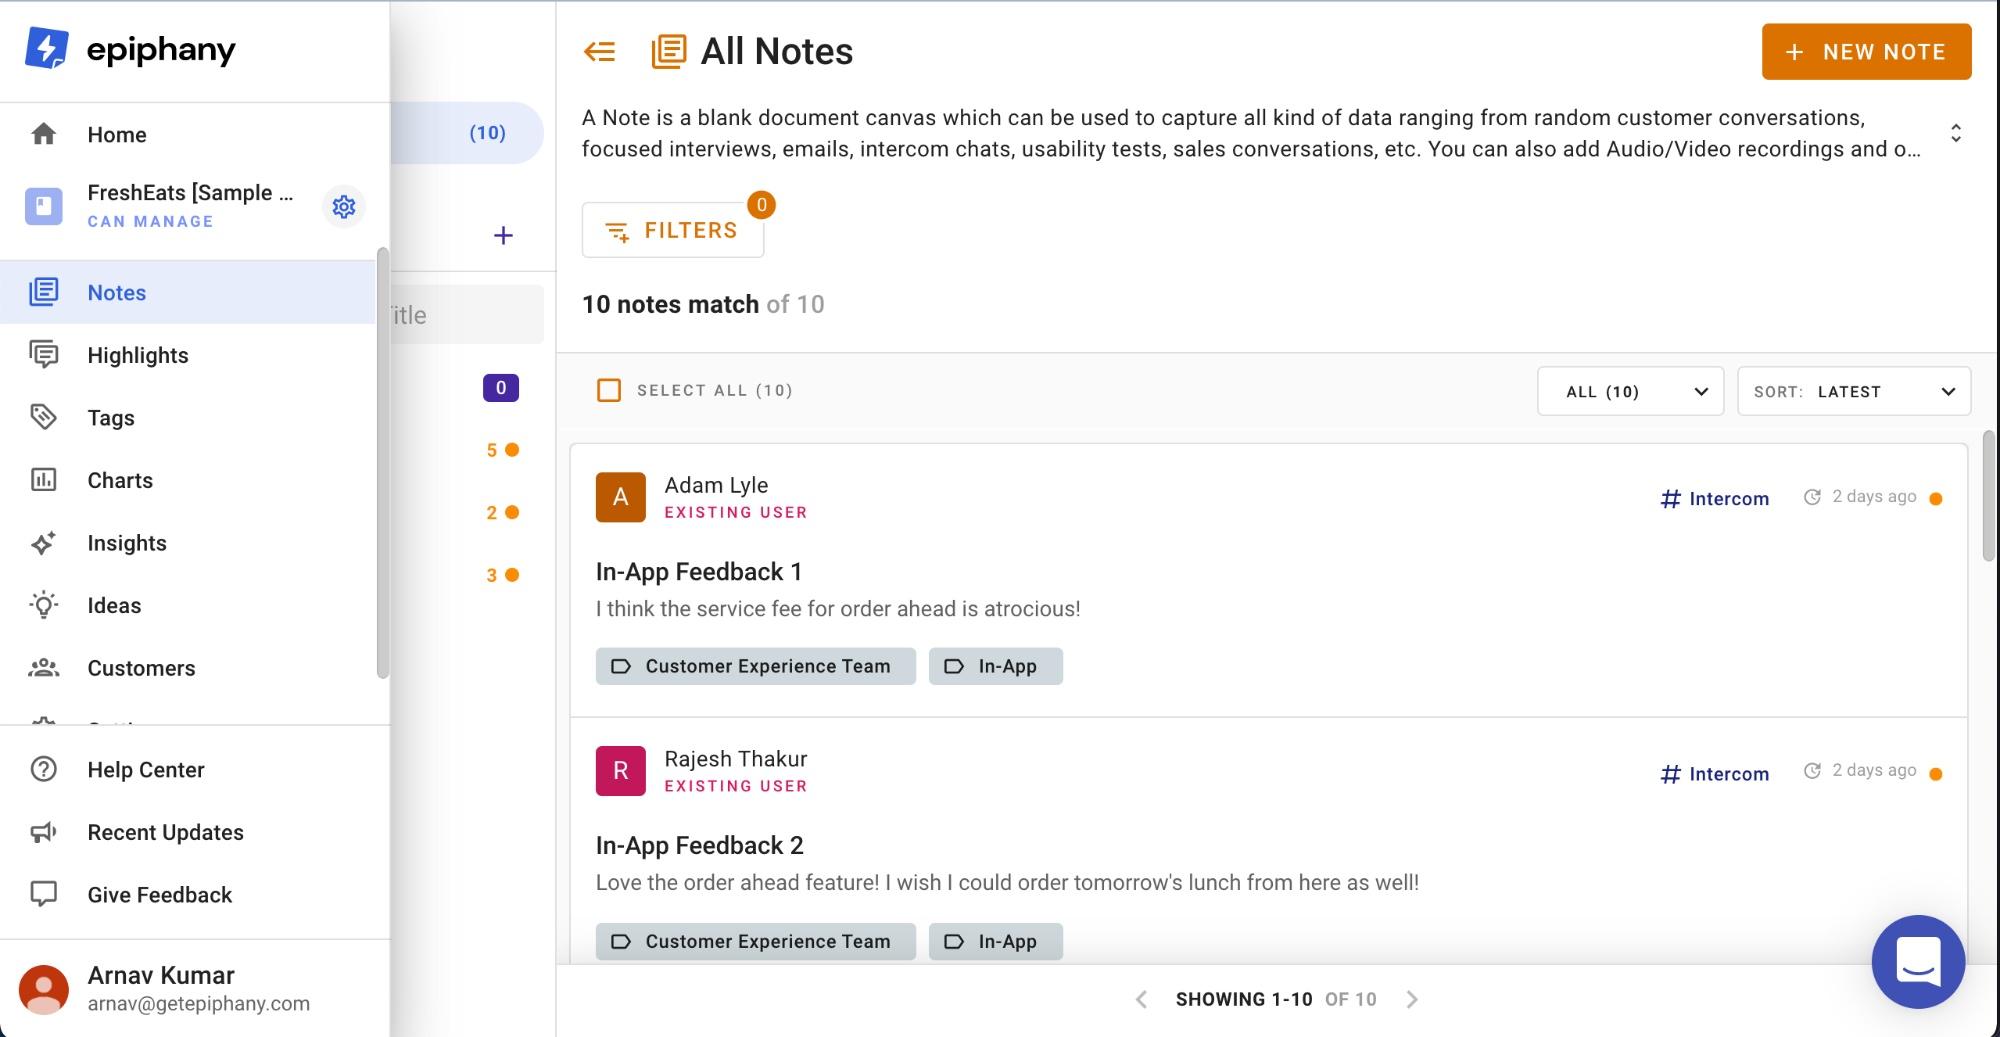Check the SELECT ALL (10) checkbox
This screenshot has height=1037, width=2000.
point(609,390)
